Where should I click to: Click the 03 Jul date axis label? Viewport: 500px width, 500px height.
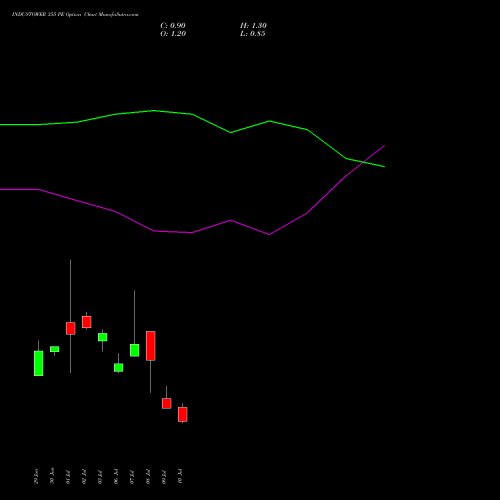[x=100, y=477]
